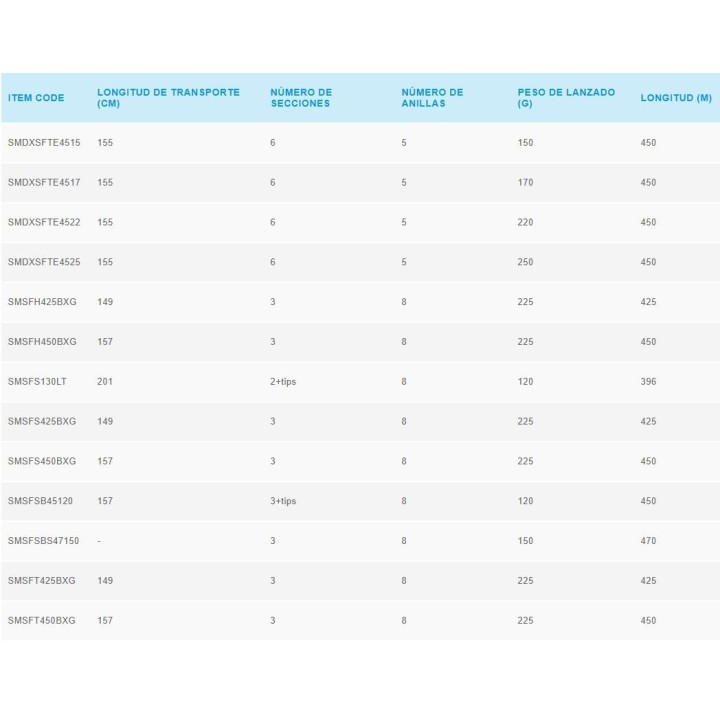Click the 396 length value
This screenshot has height=720, width=720.
[648, 382]
